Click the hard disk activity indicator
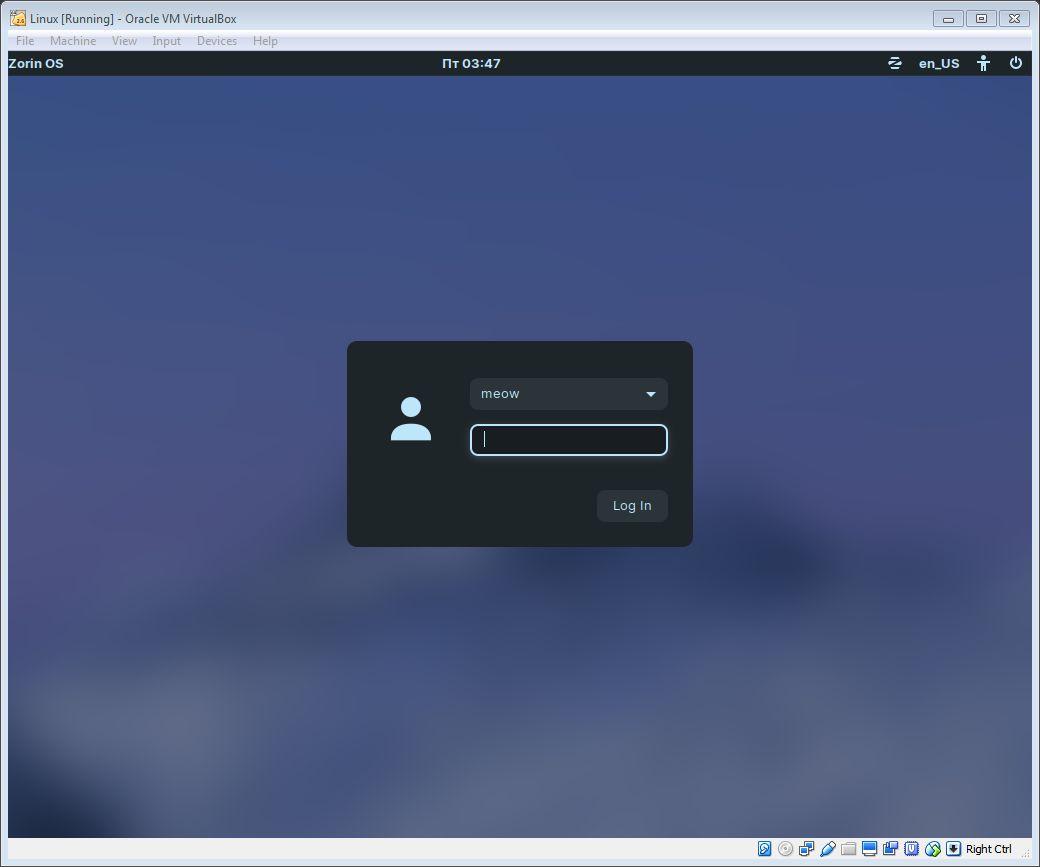 pyautogui.click(x=764, y=849)
